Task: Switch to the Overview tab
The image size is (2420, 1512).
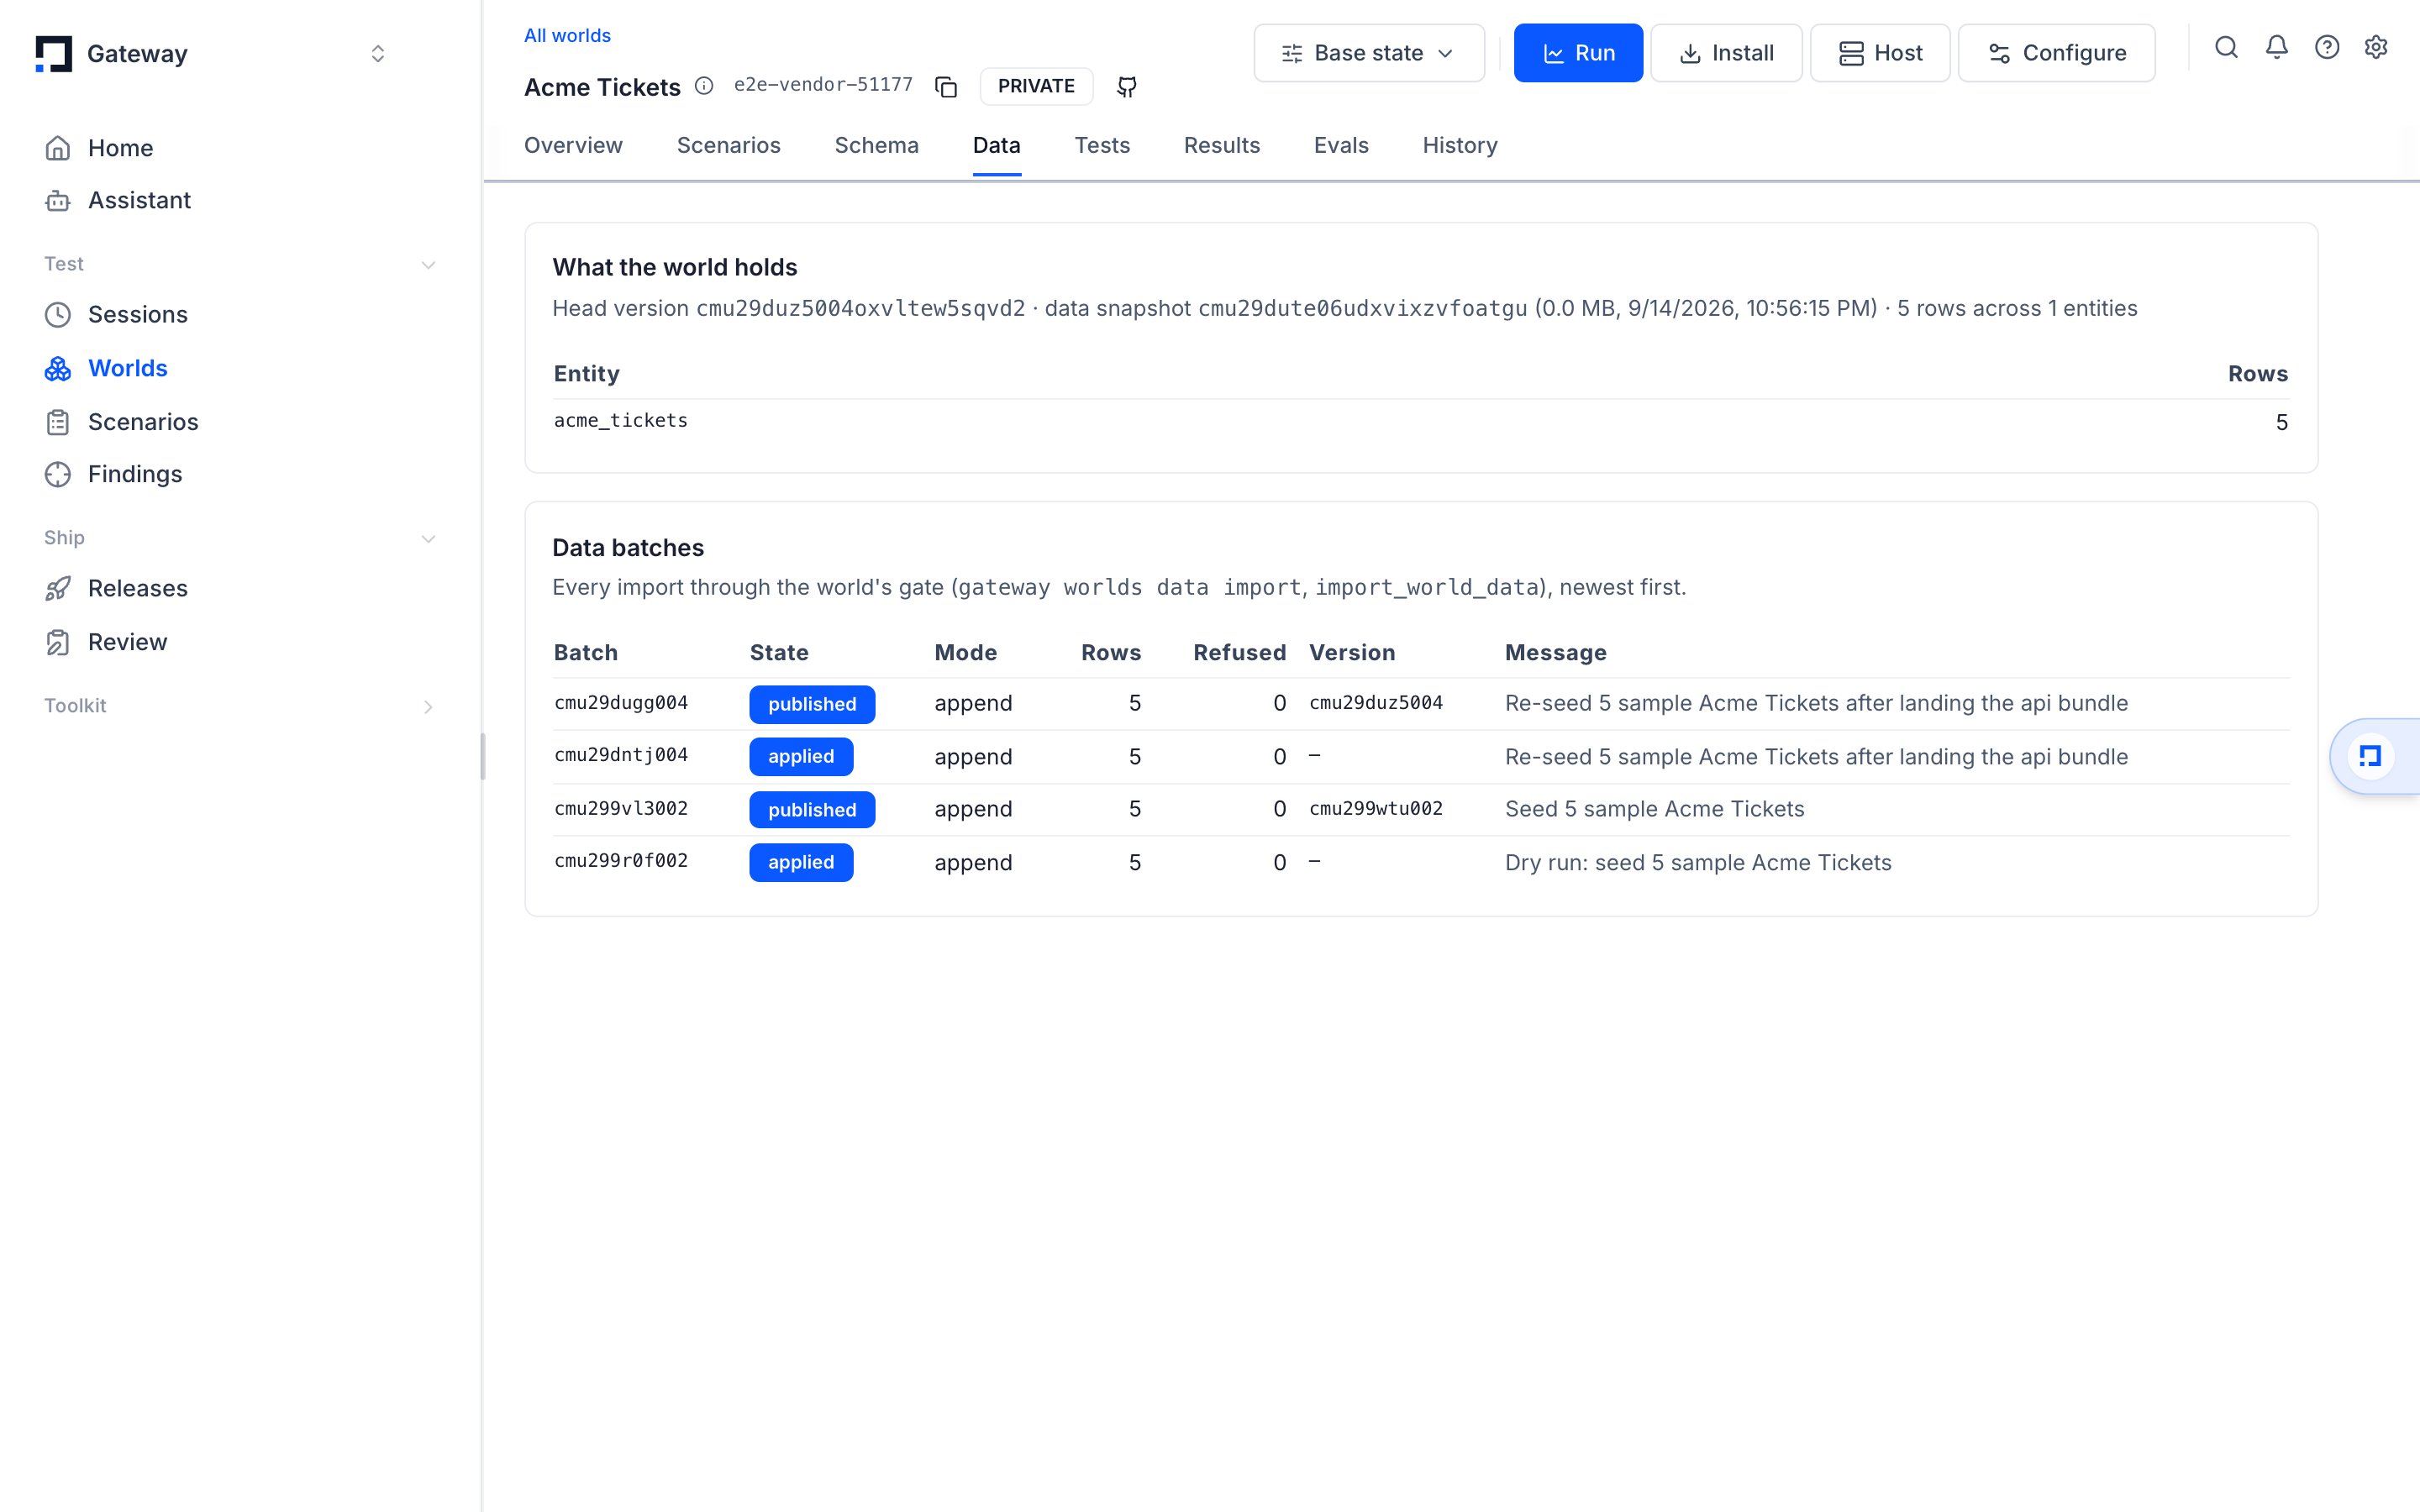Action: pos(573,146)
